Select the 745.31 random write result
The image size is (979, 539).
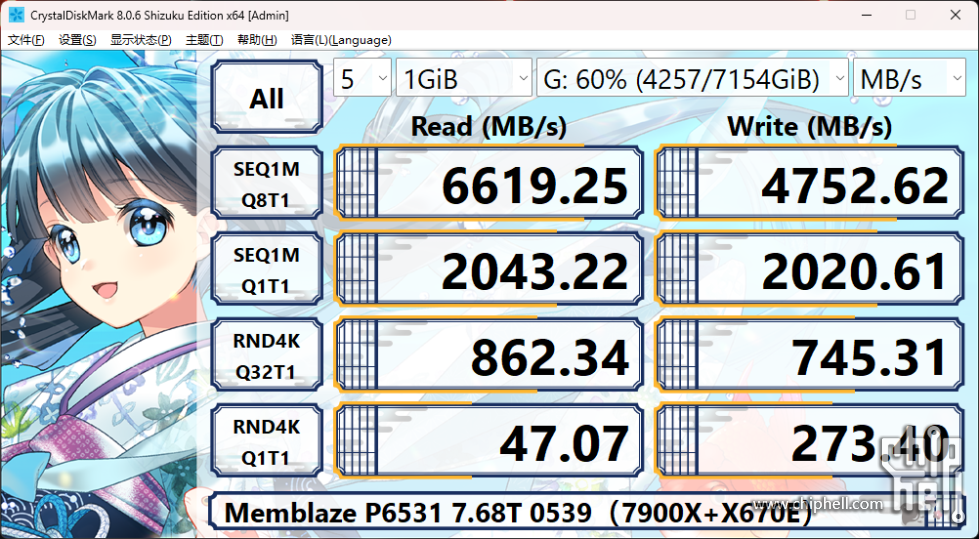point(809,355)
